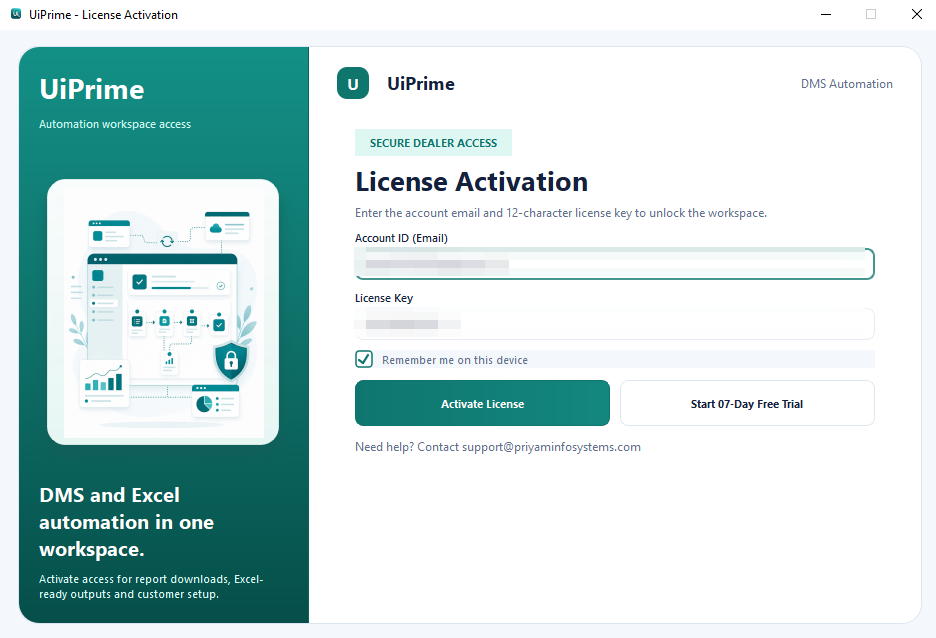Click the workflow illustration image on left panel
This screenshot has width=936, height=638.
click(163, 312)
